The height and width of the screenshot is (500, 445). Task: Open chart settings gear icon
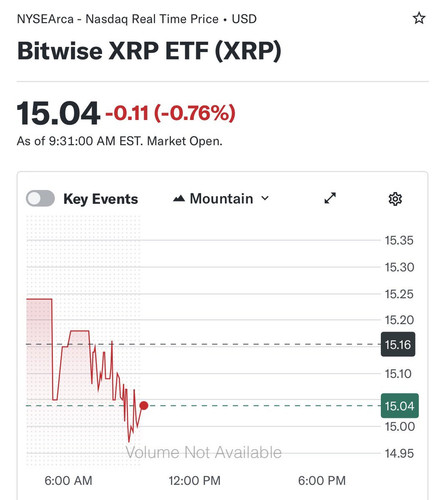click(x=395, y=199)
